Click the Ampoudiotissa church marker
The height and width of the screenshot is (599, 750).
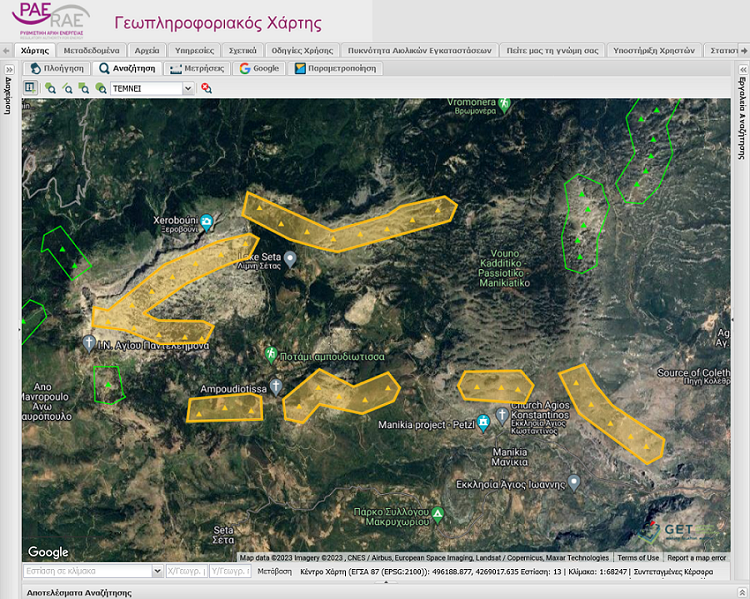pos(276,386)
